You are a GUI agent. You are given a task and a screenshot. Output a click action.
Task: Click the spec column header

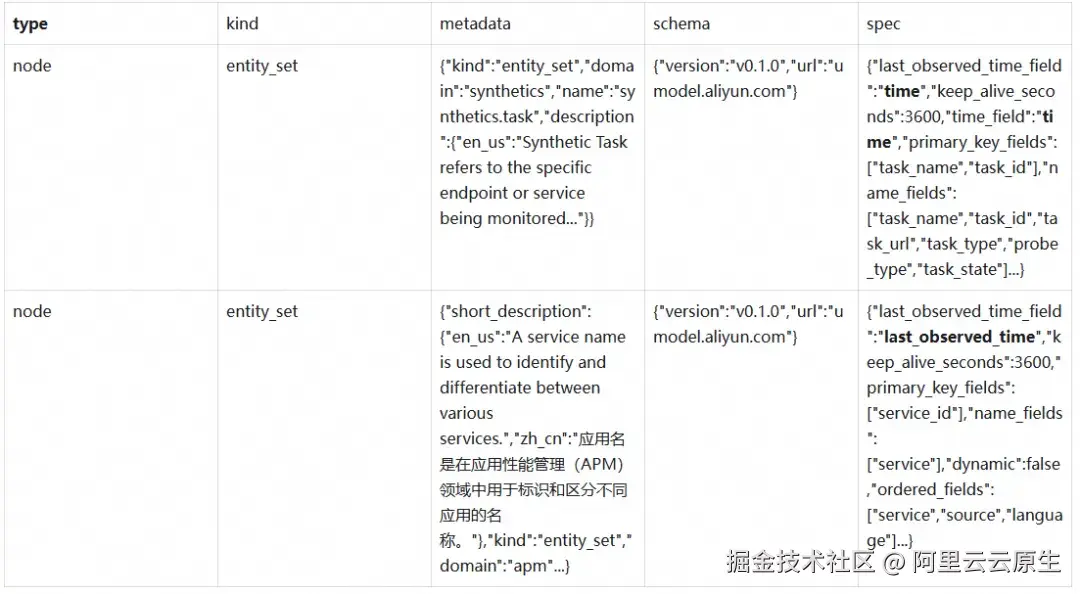click(x=884, y=24)
